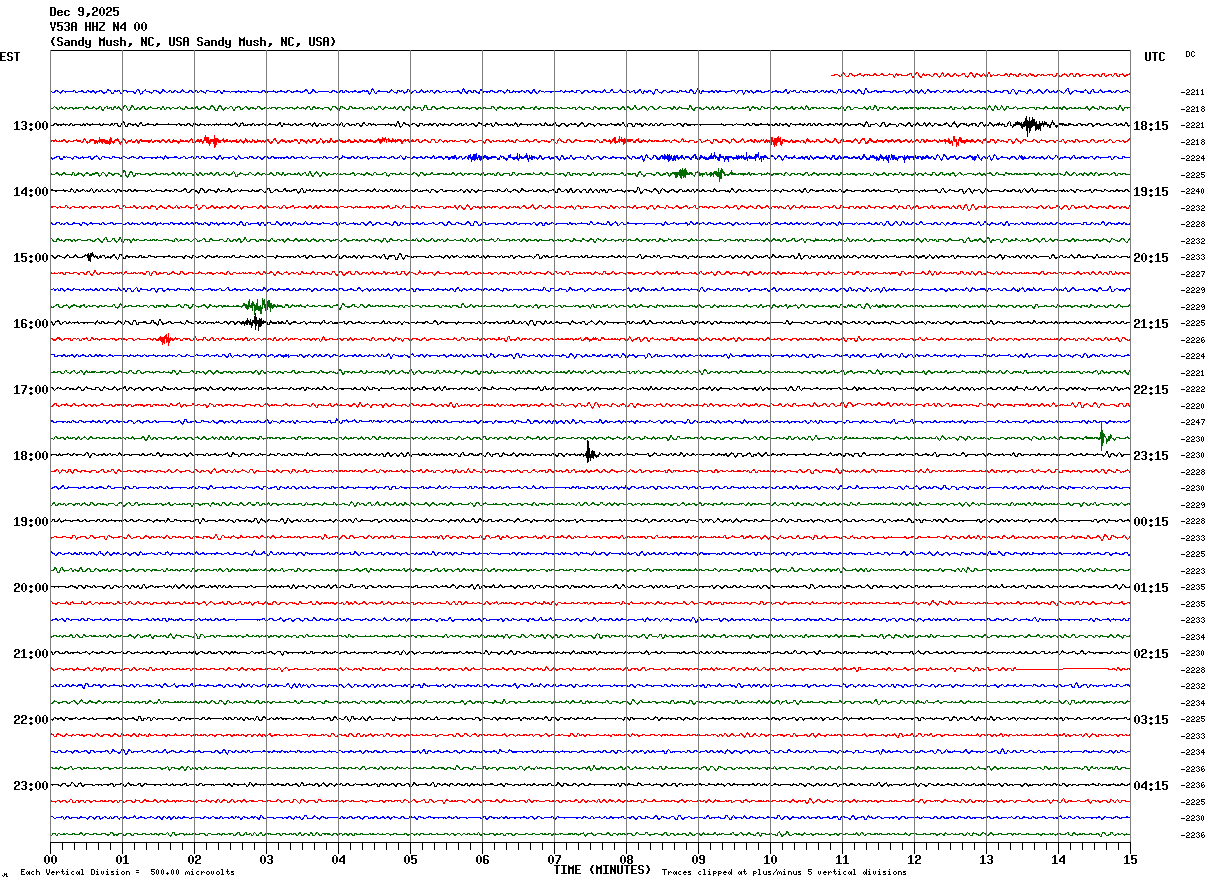Click the 'Traces clipped' footer note
The width and height of the screenshot is (1210, 886).
click(784, 873)
